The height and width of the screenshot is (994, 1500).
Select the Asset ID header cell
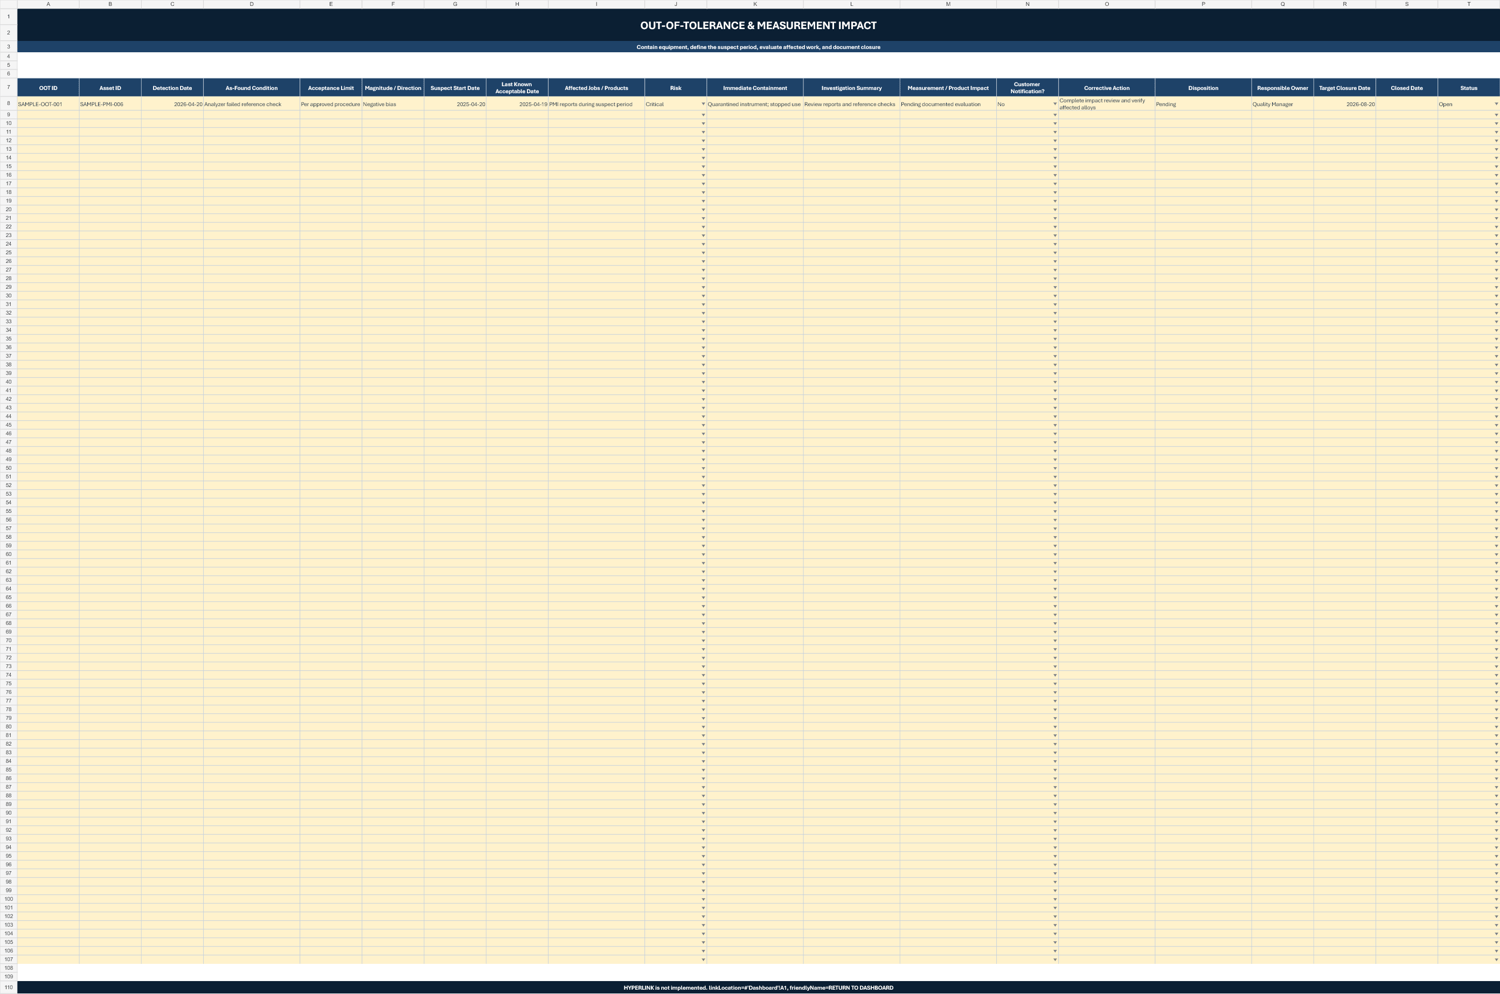point(110,88)
